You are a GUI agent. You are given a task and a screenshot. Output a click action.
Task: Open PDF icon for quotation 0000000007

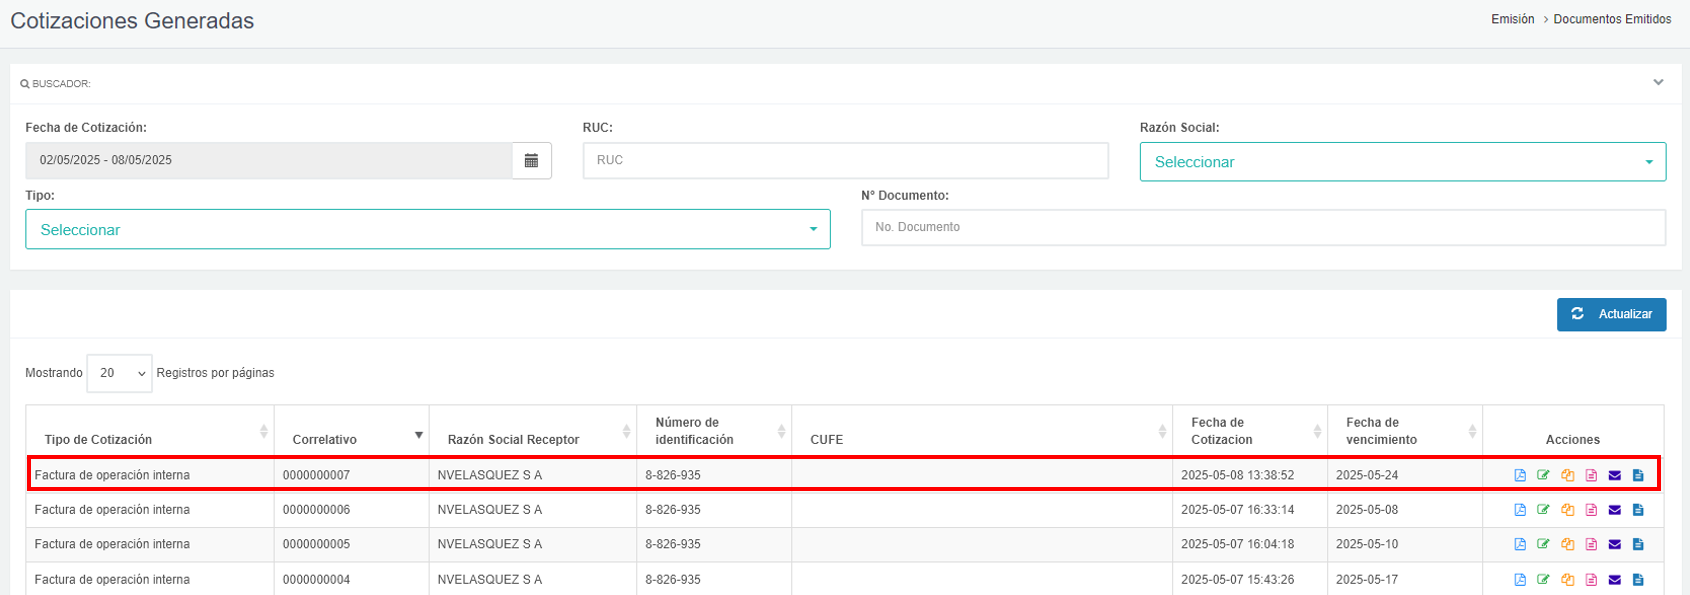click(x=1520, y=475)
